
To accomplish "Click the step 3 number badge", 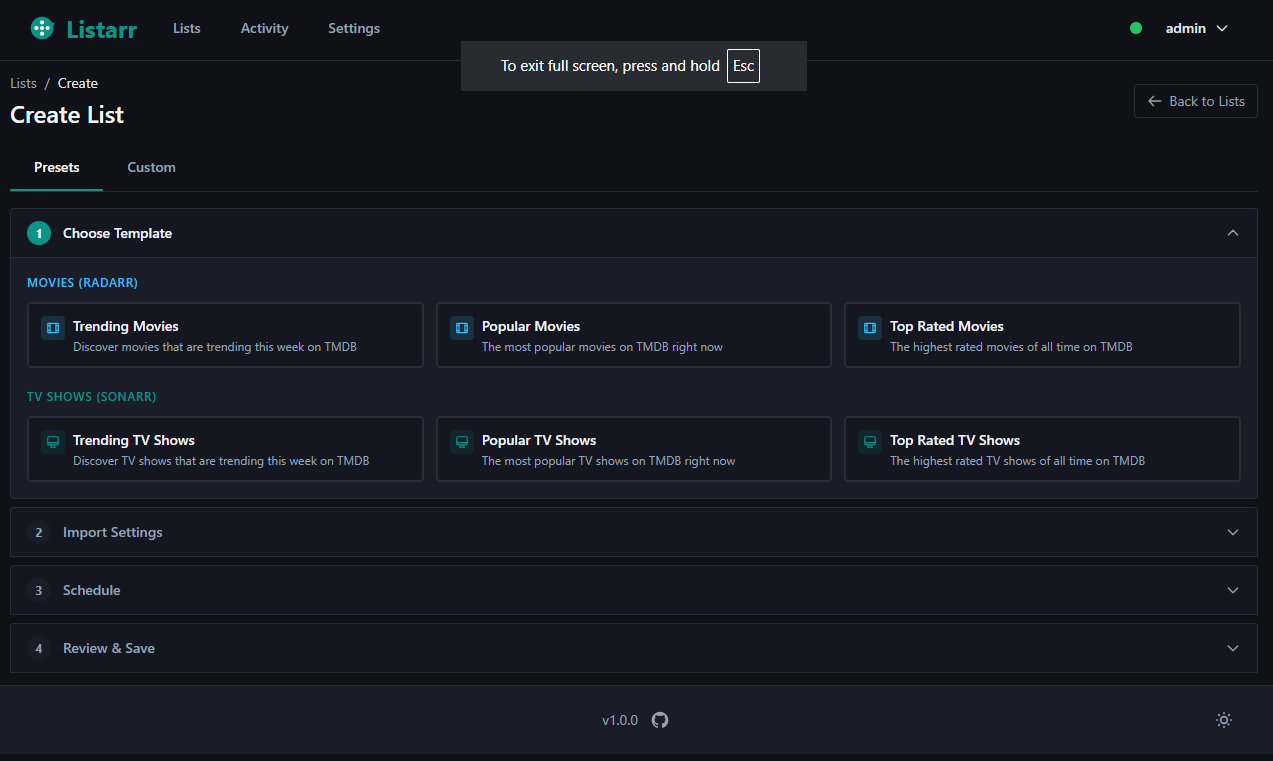I will point(39,590).
